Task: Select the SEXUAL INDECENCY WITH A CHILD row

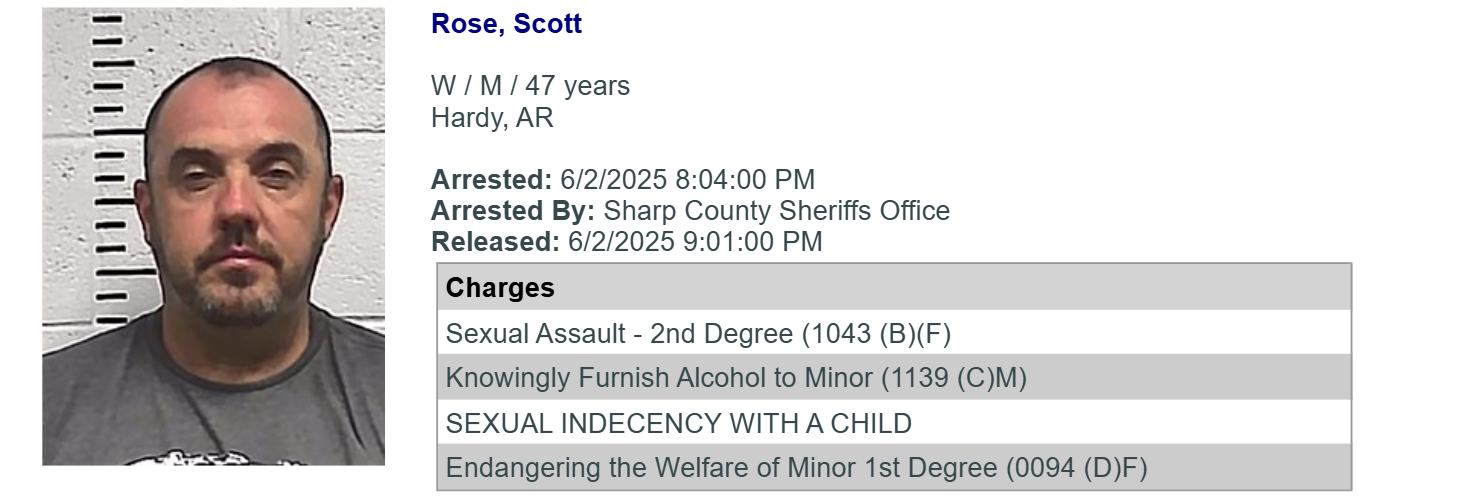Action: click(x=894, y=423)
